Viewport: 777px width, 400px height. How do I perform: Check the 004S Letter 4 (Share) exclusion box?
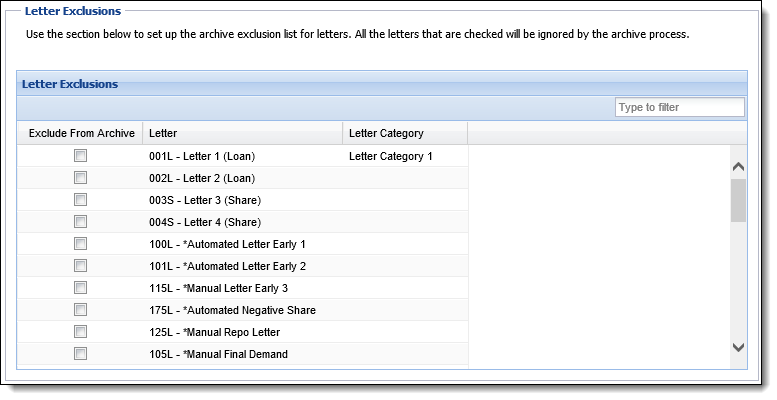80,222
